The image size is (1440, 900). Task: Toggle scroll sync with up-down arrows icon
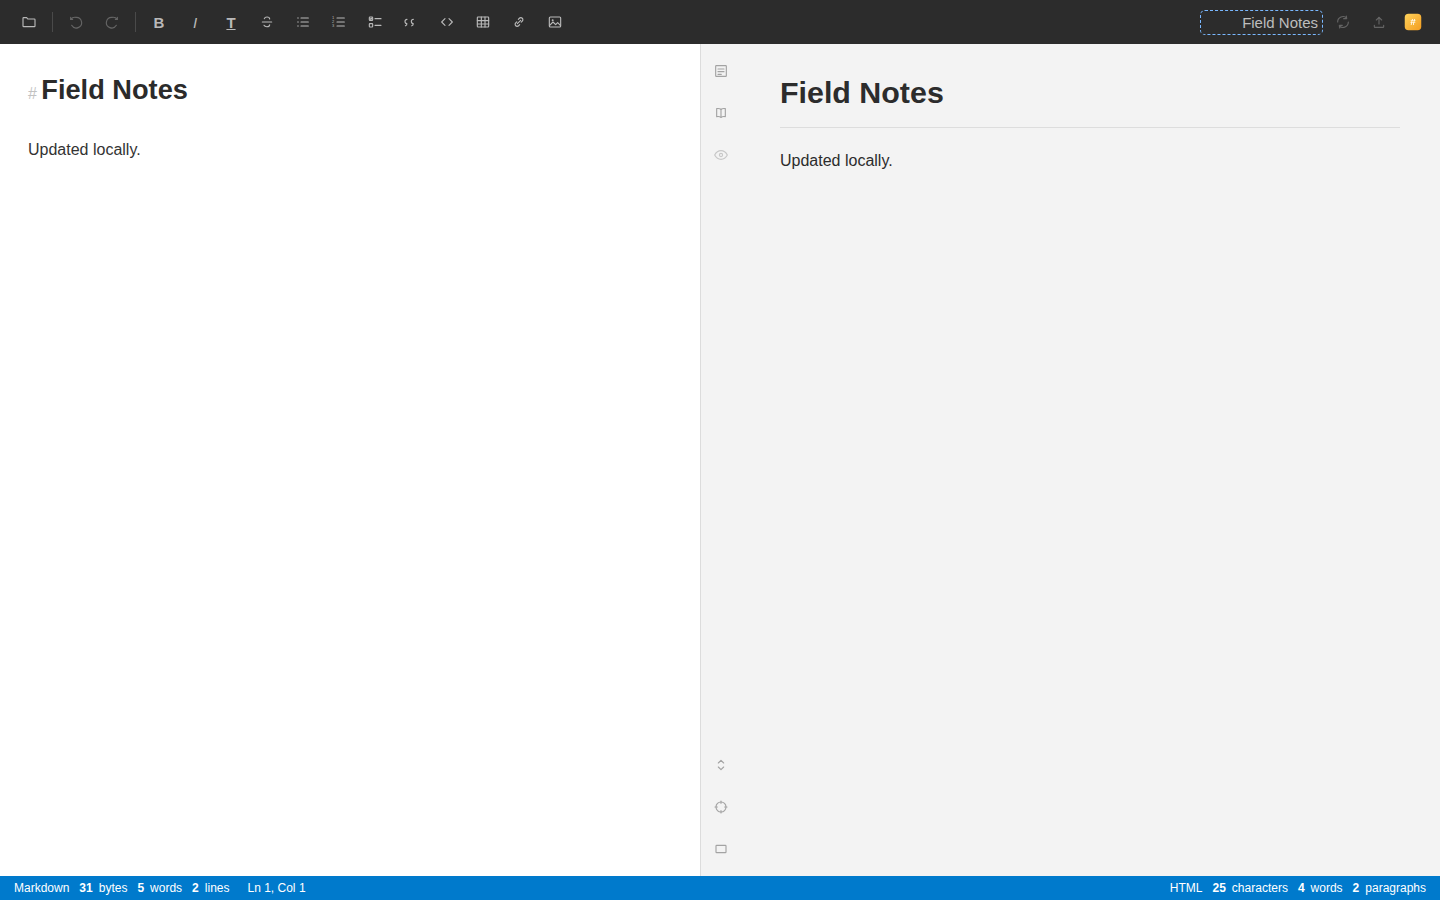click(721, 765)
